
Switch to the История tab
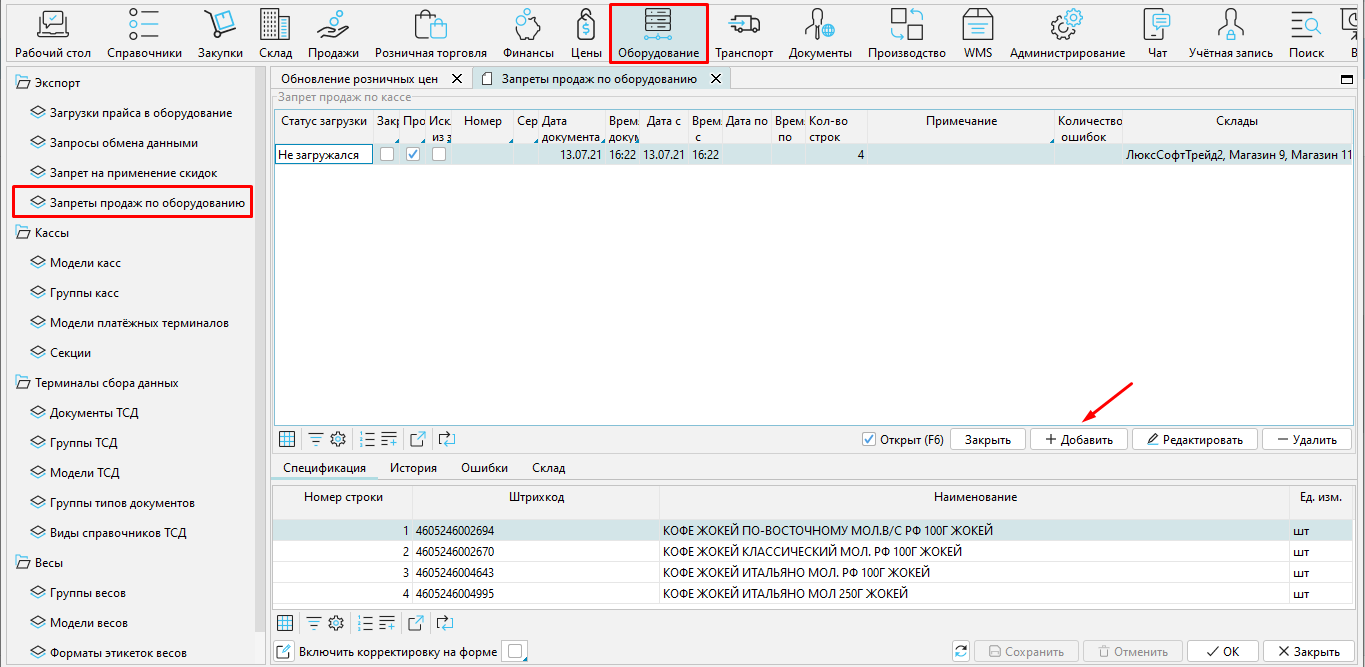tap(413, 467)
